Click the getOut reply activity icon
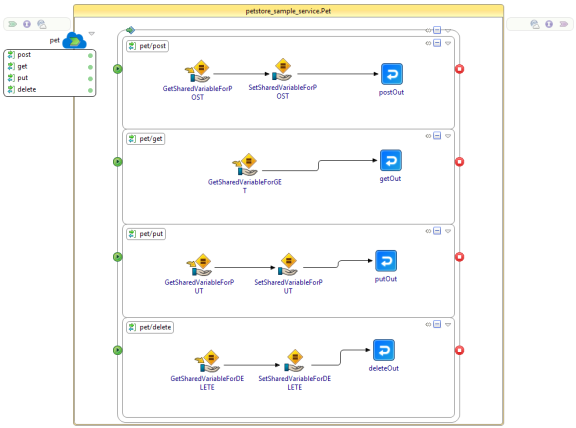 tap(391, 160)
